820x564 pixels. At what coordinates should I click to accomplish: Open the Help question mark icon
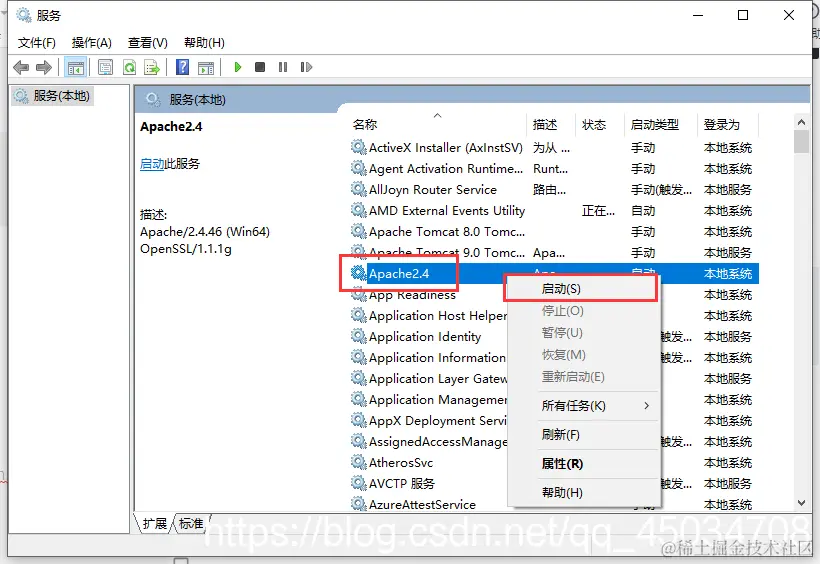pyautogui.click(x=183, y=67)
